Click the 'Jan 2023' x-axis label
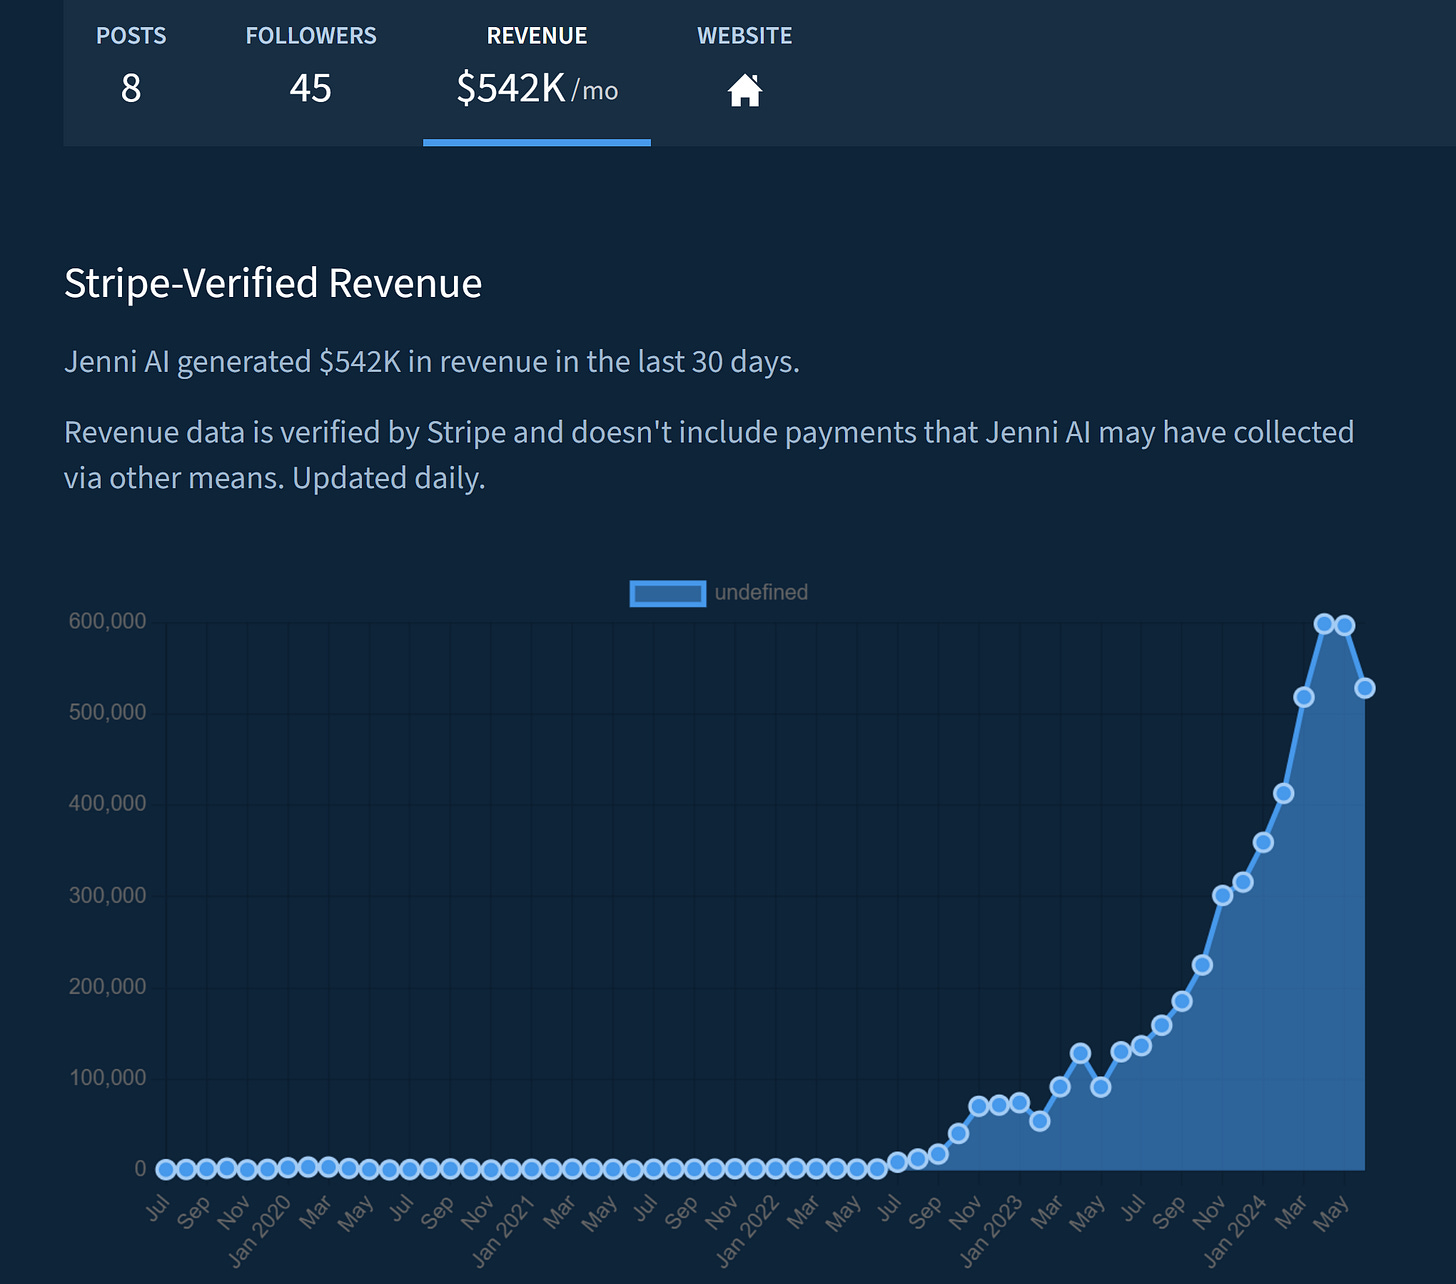Viewport: 1456px width, 1284px height. pyautogui.click(x=991, y=1230)
